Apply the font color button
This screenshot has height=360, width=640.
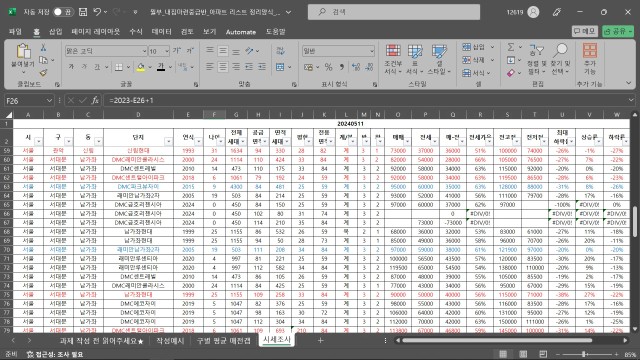click(x=161, y=67)
